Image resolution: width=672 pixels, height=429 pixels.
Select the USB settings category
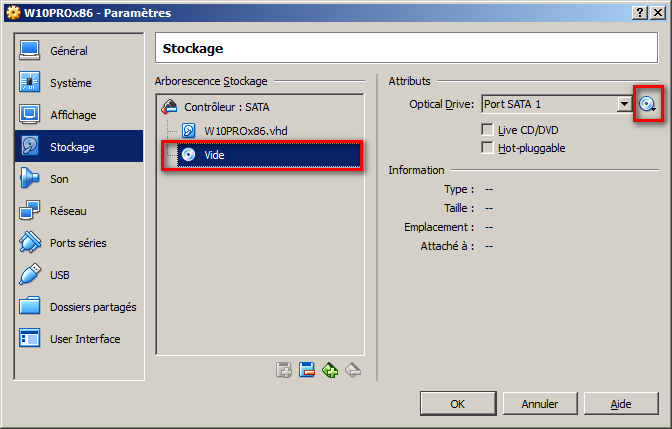point(61,275)
